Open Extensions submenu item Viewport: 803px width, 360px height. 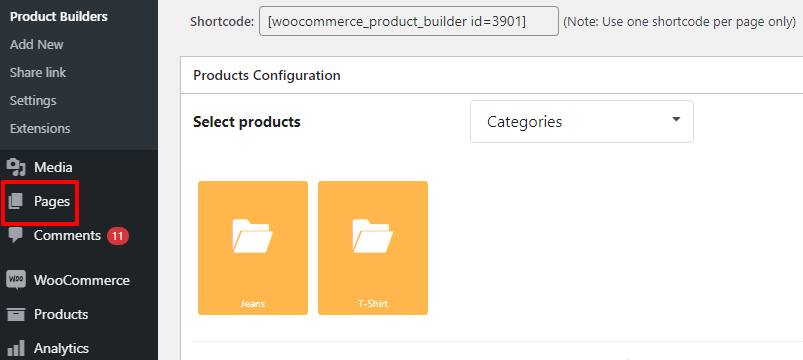coord(40,128)
